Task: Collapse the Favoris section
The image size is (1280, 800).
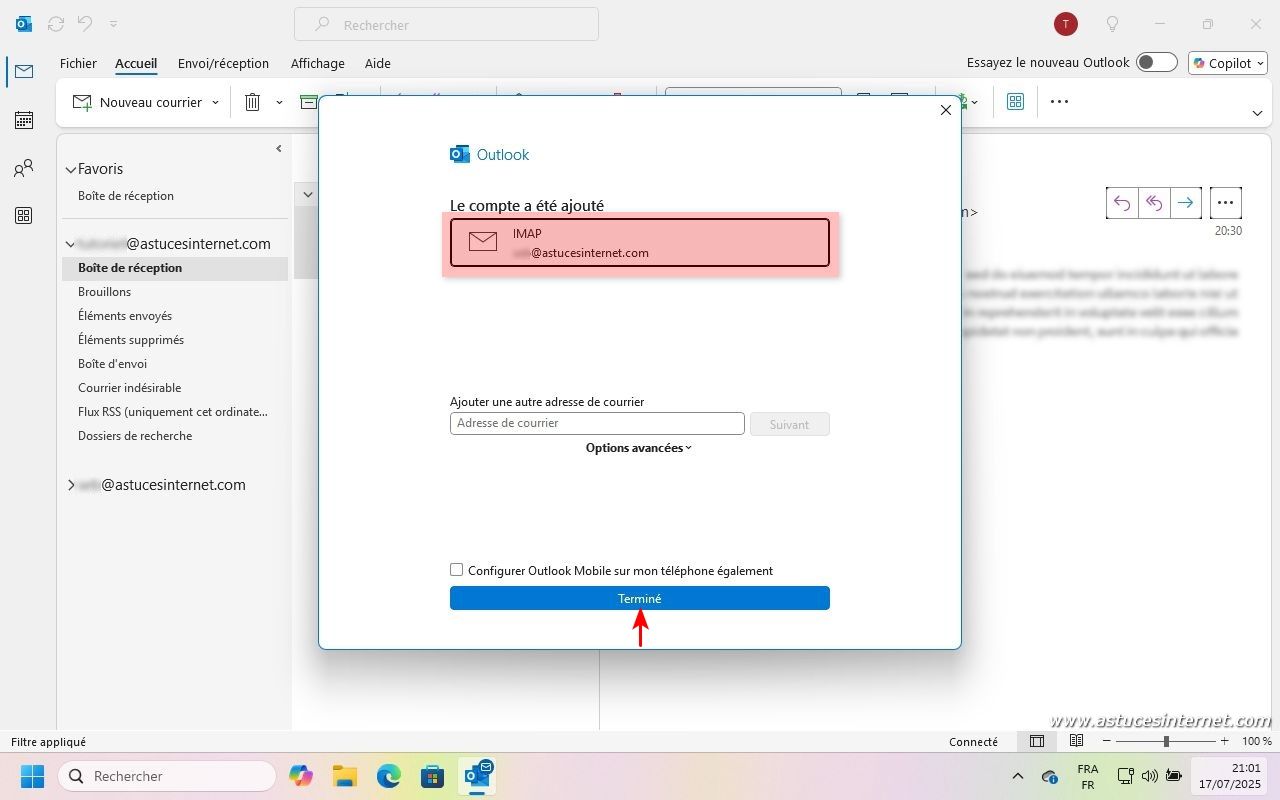Action: 71,170
